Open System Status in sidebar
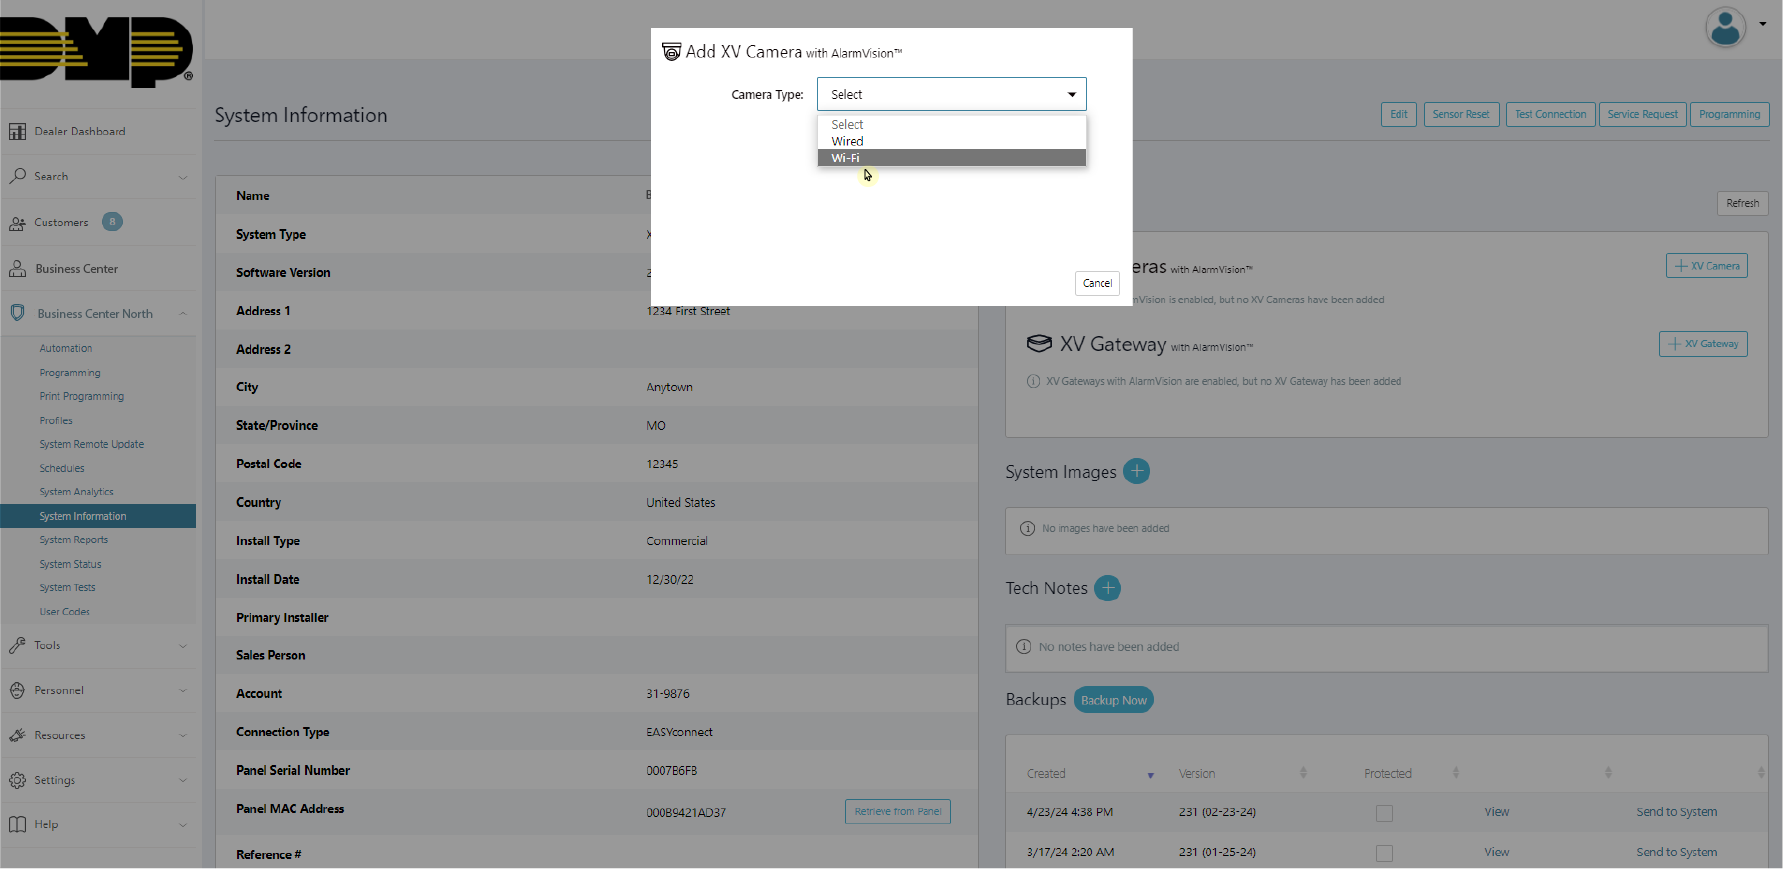 [x=70, y=564]
